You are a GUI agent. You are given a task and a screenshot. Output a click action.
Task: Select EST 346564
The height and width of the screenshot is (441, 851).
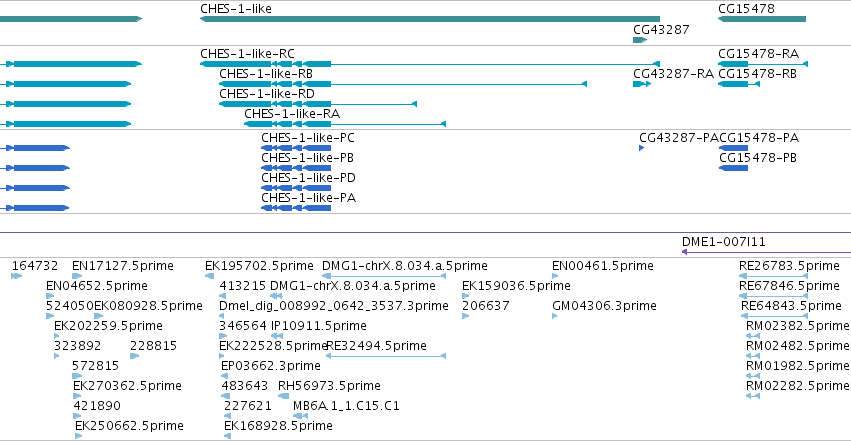click(x=223, y=336)
